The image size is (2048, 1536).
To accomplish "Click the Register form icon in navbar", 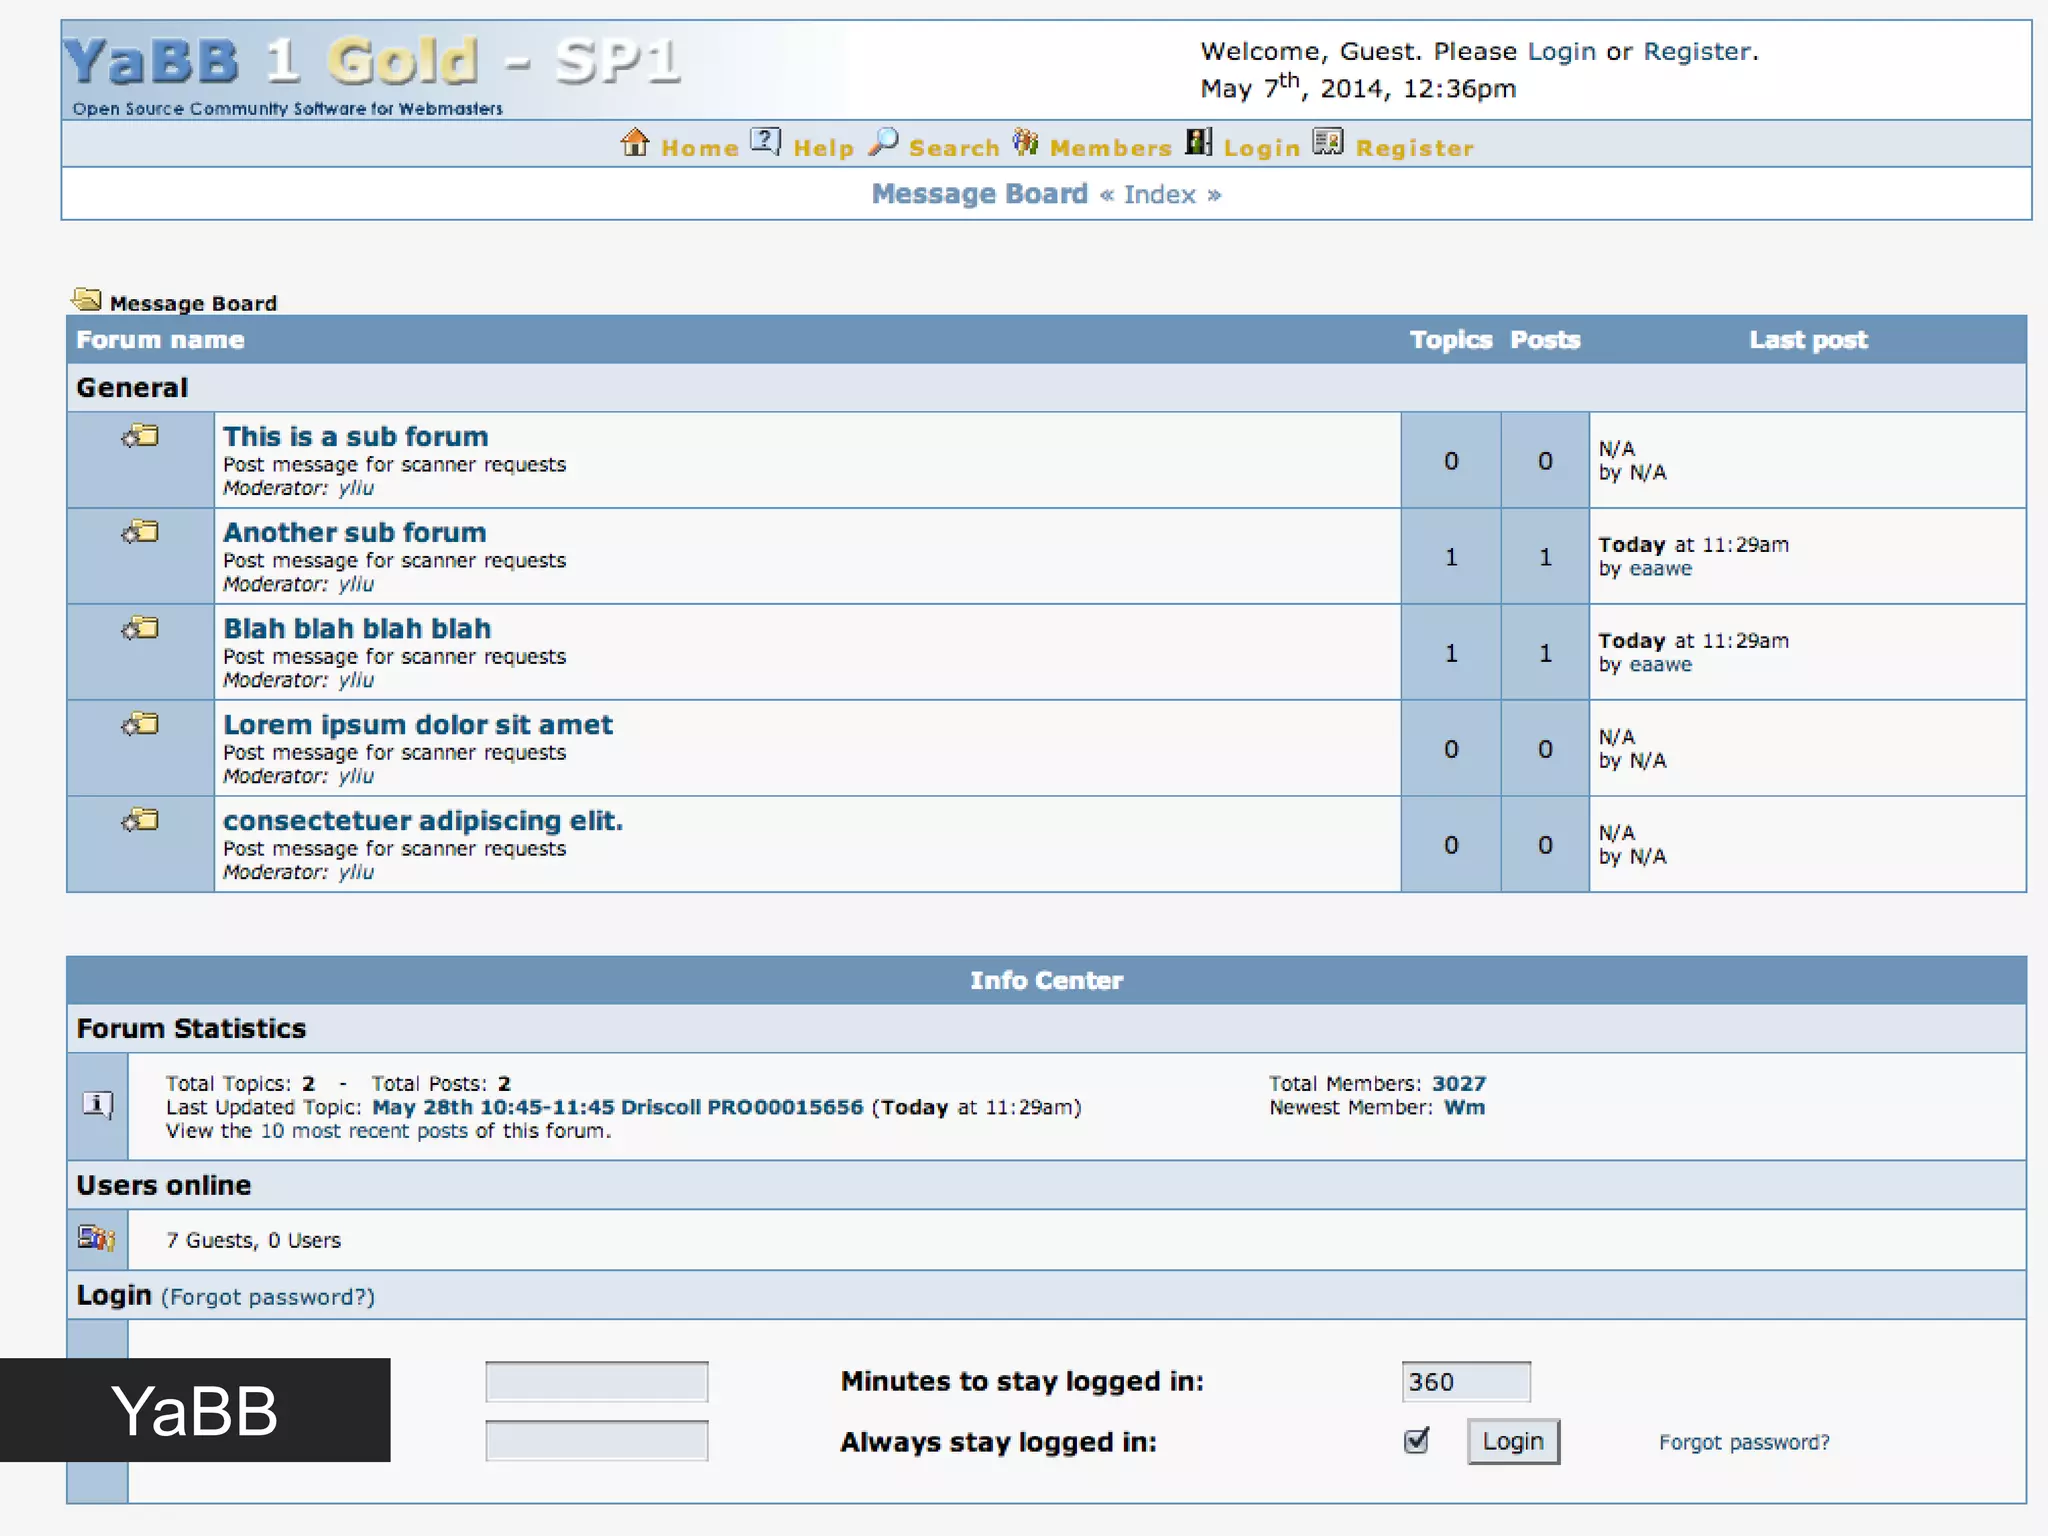I will pos(1328,142).
